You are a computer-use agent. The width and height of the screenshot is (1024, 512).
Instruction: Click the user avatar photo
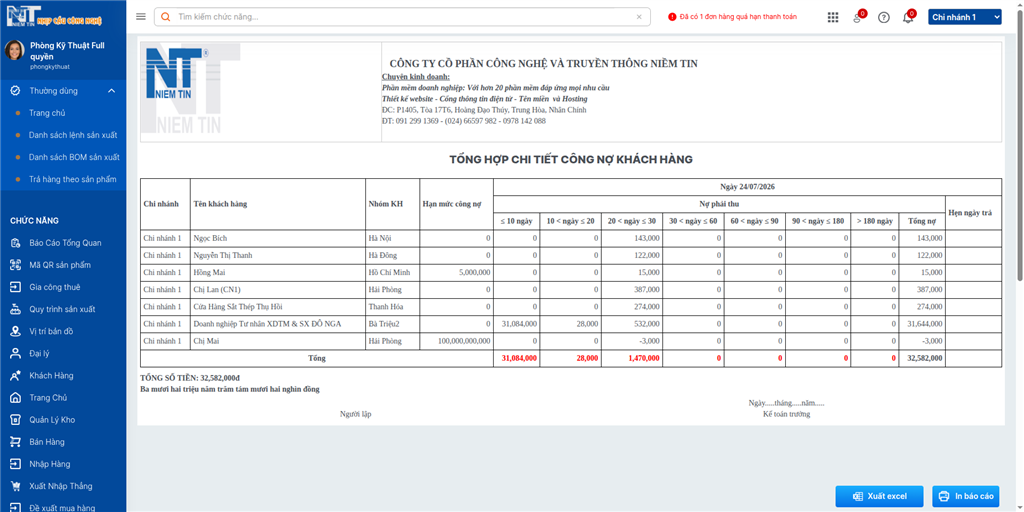[x=15, y=50]
